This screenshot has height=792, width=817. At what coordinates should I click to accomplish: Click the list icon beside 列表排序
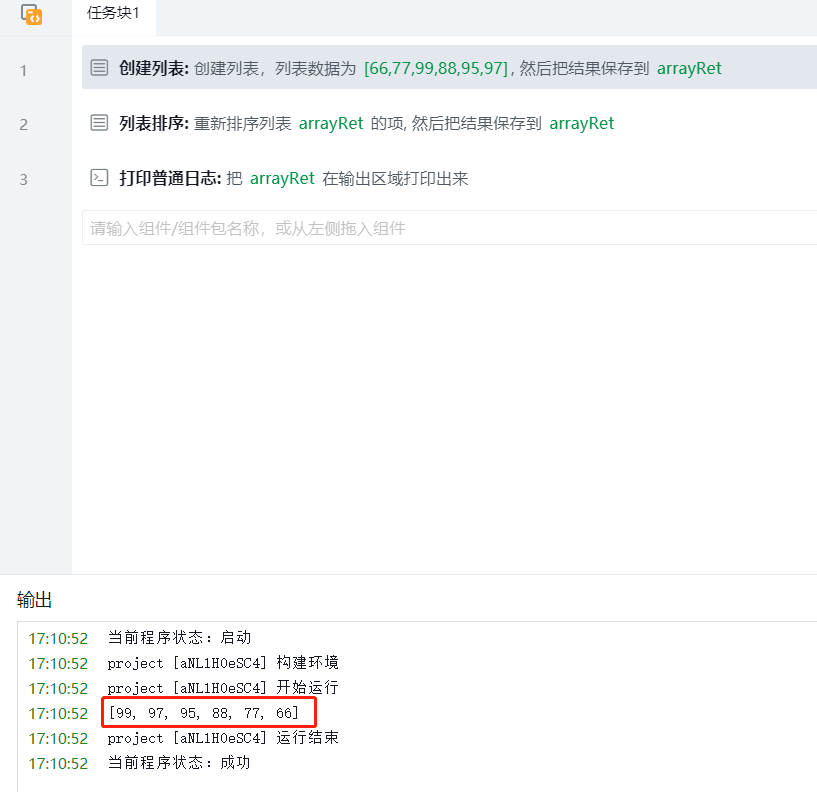(99, 123)
